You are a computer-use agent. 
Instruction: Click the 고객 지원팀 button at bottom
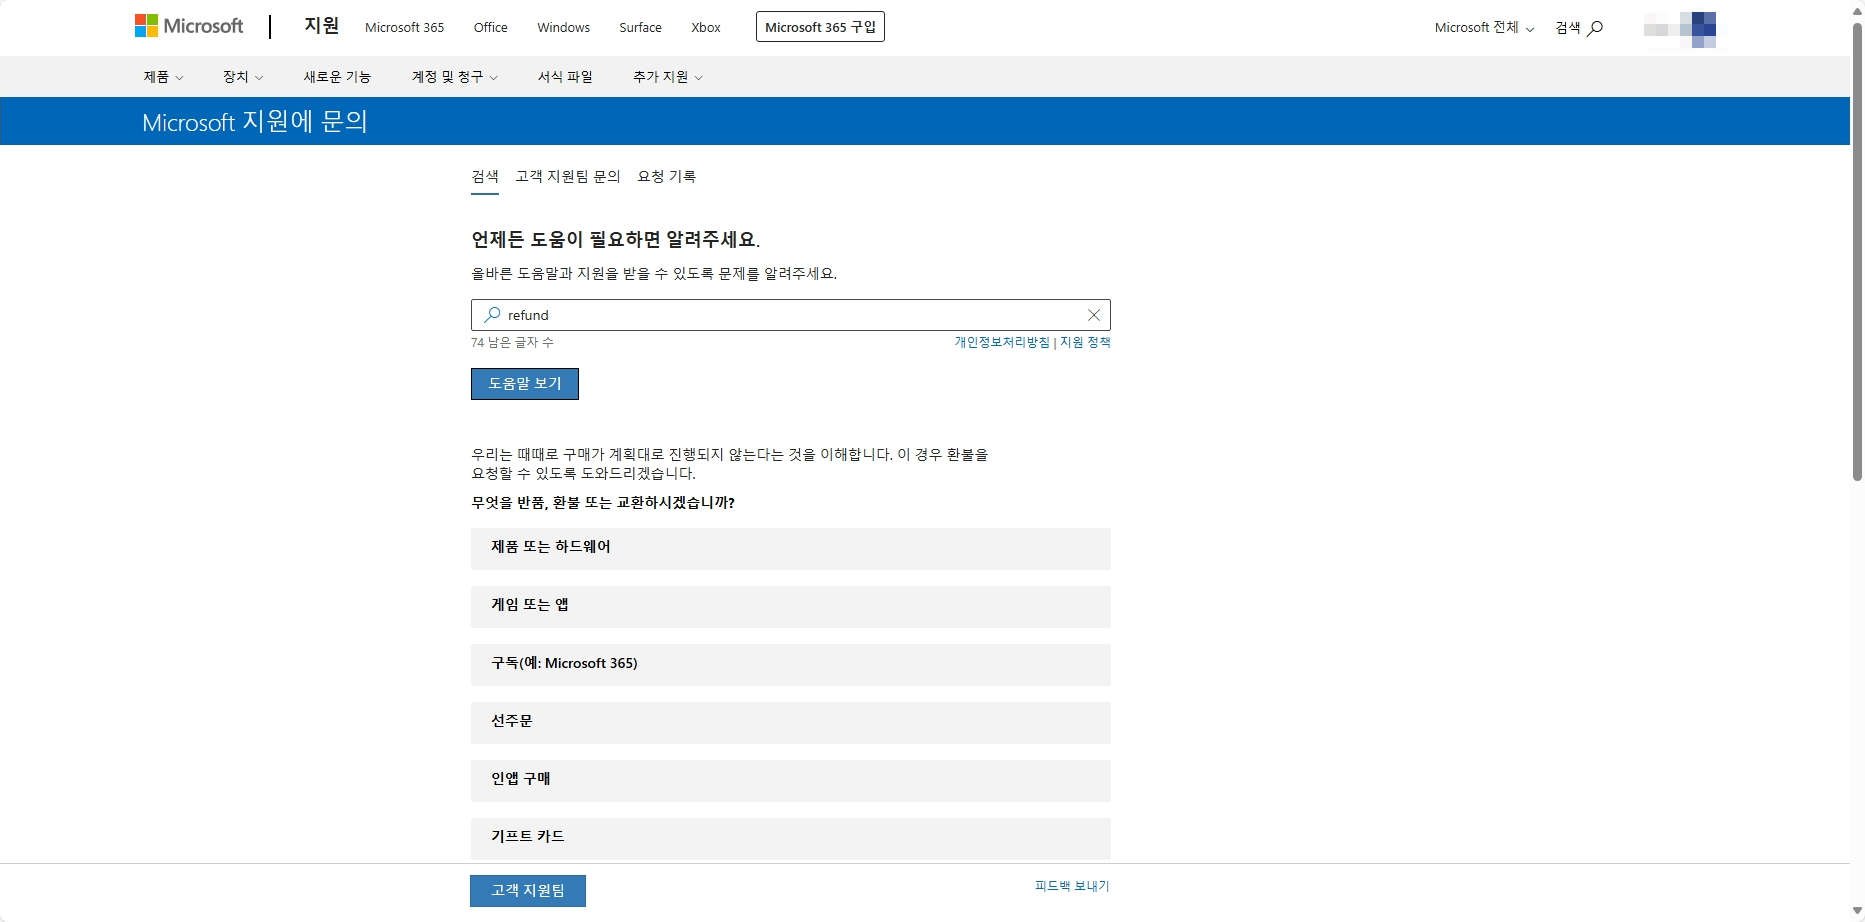point(528,891)
